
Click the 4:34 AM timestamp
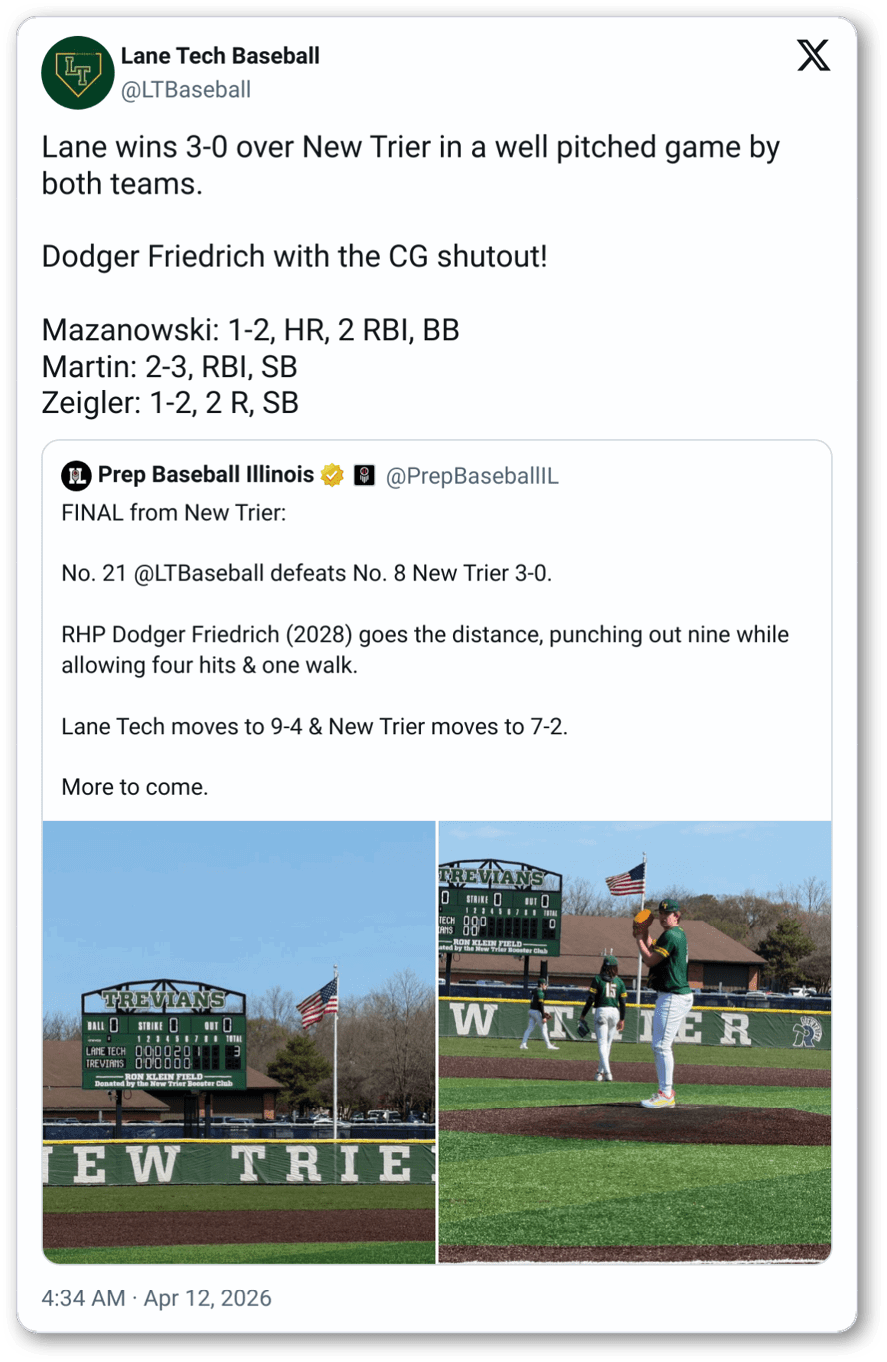(x=83, y=1298)
